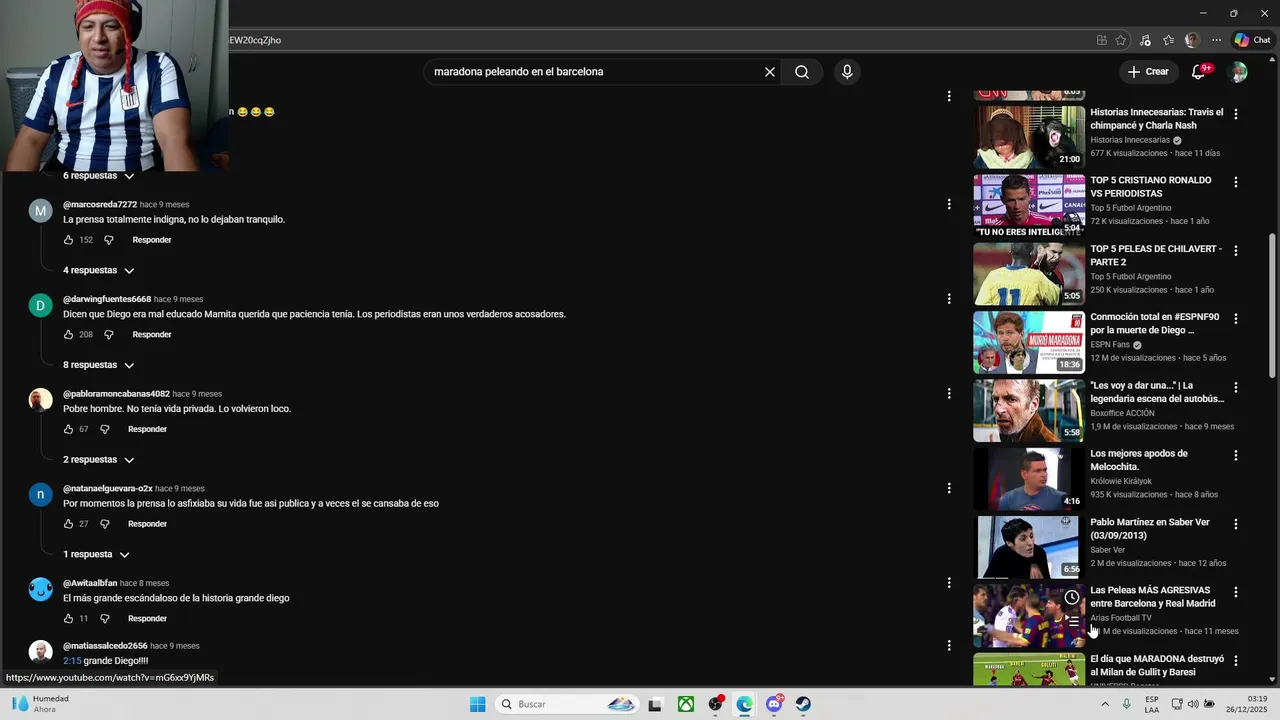The image size is (1280, 720).
Task: Add Las Peleas MÁS AGRESIVAS to queue
Action: 1071,621
